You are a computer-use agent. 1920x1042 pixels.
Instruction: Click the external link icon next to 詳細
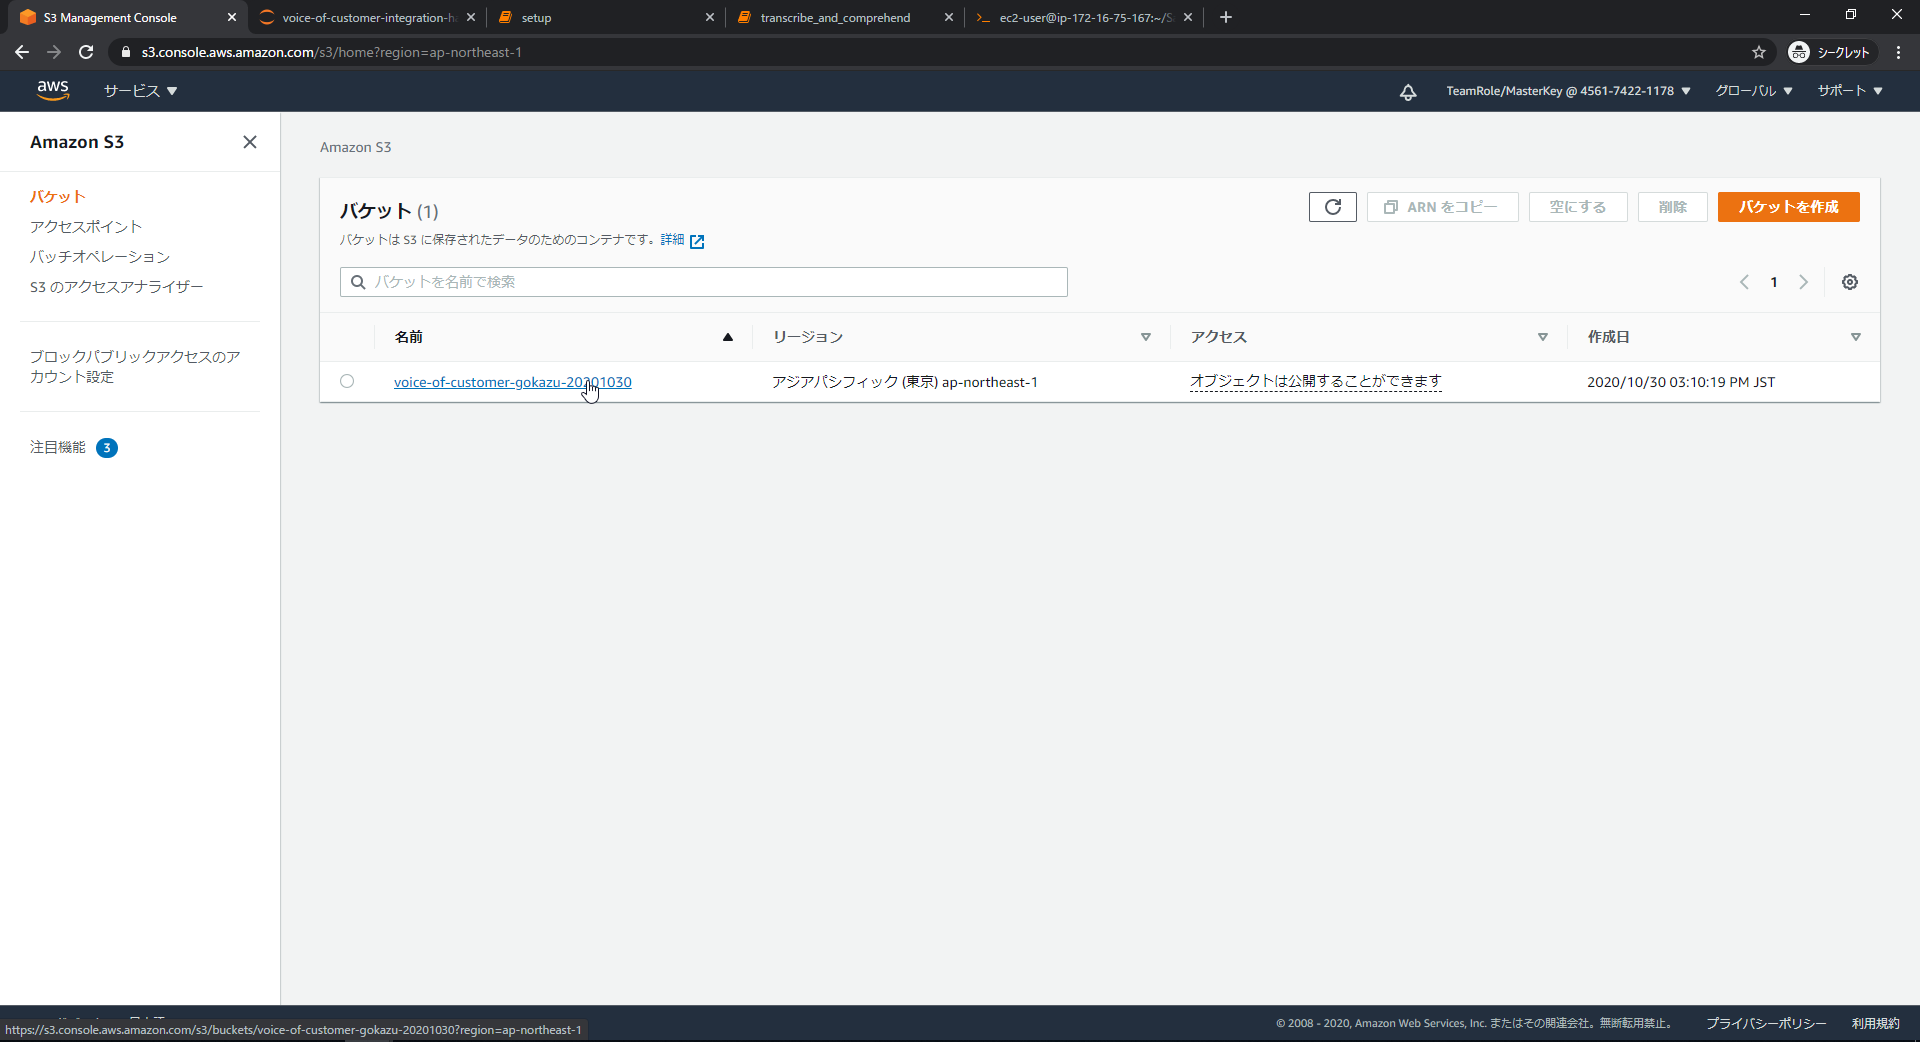697,241
